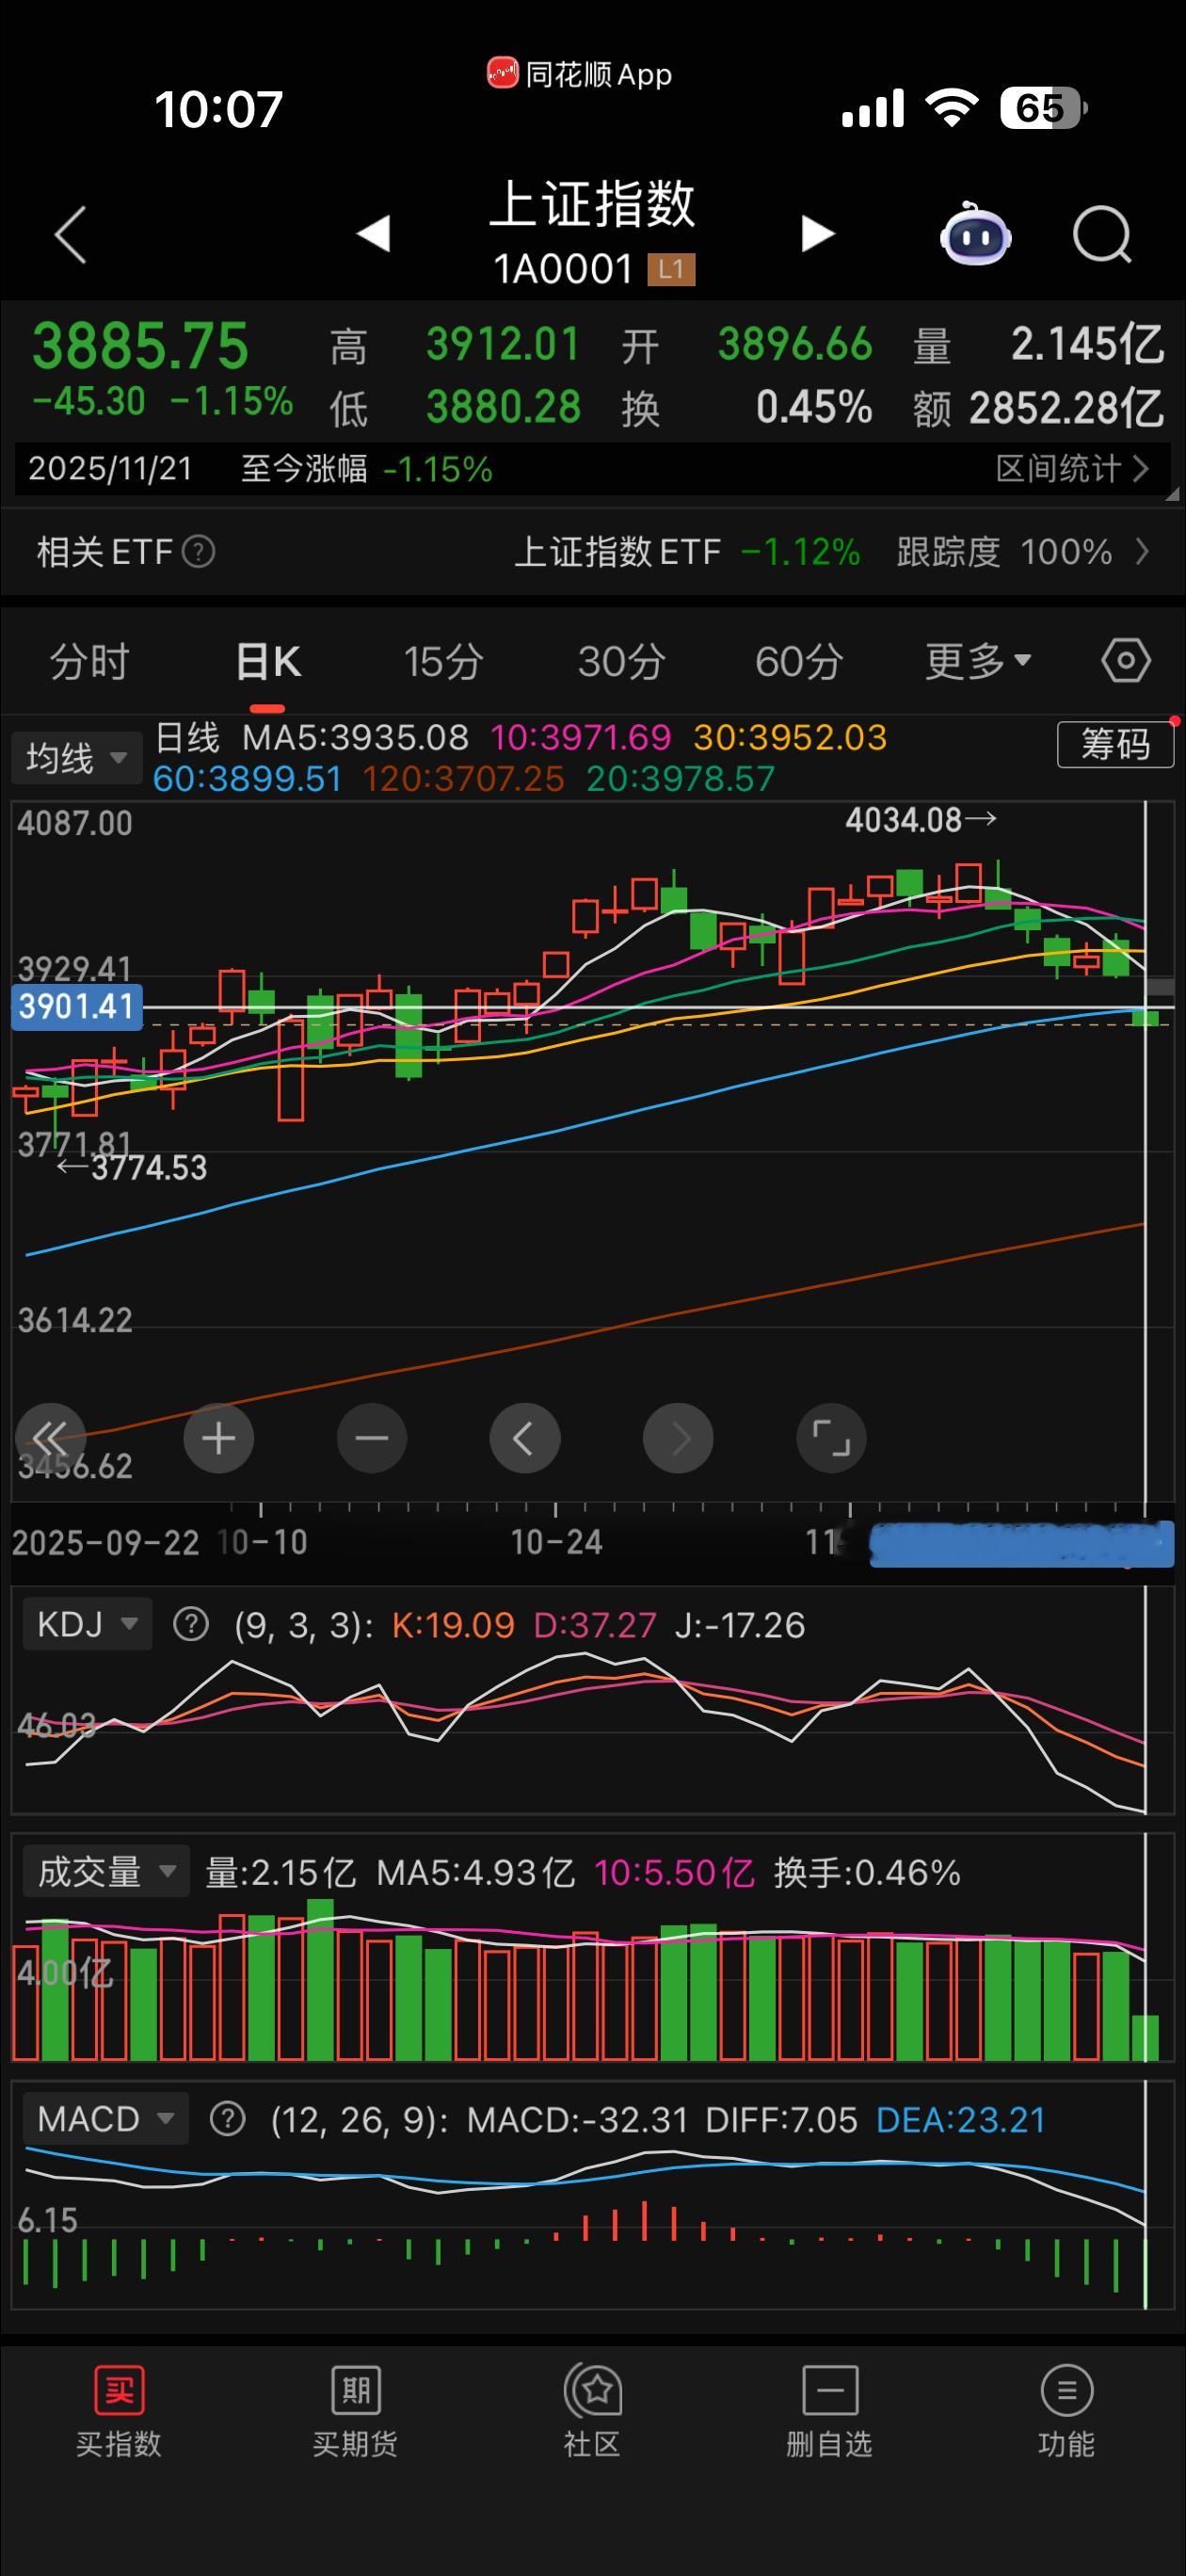Open MACD indicator help icon

click(228, 2119)
